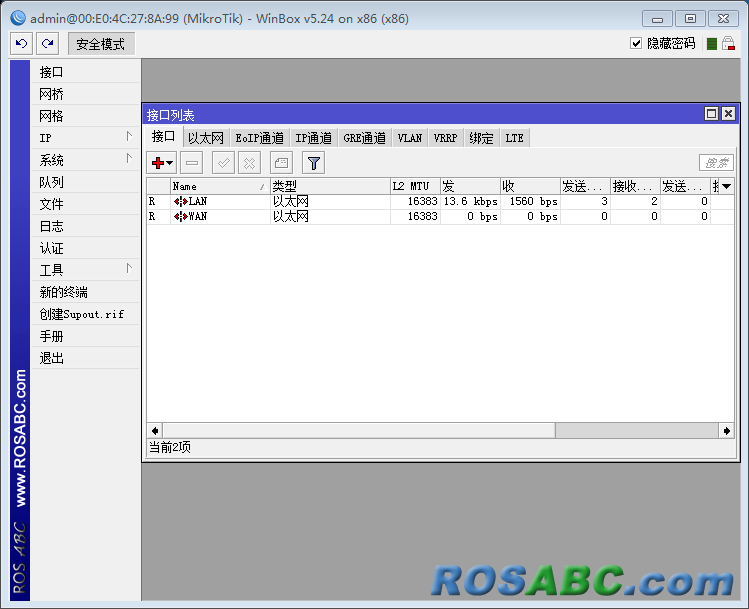The image size is (749, 609).
Task: Click the horizontal scrollbar thumb
Action: [359, 431]
